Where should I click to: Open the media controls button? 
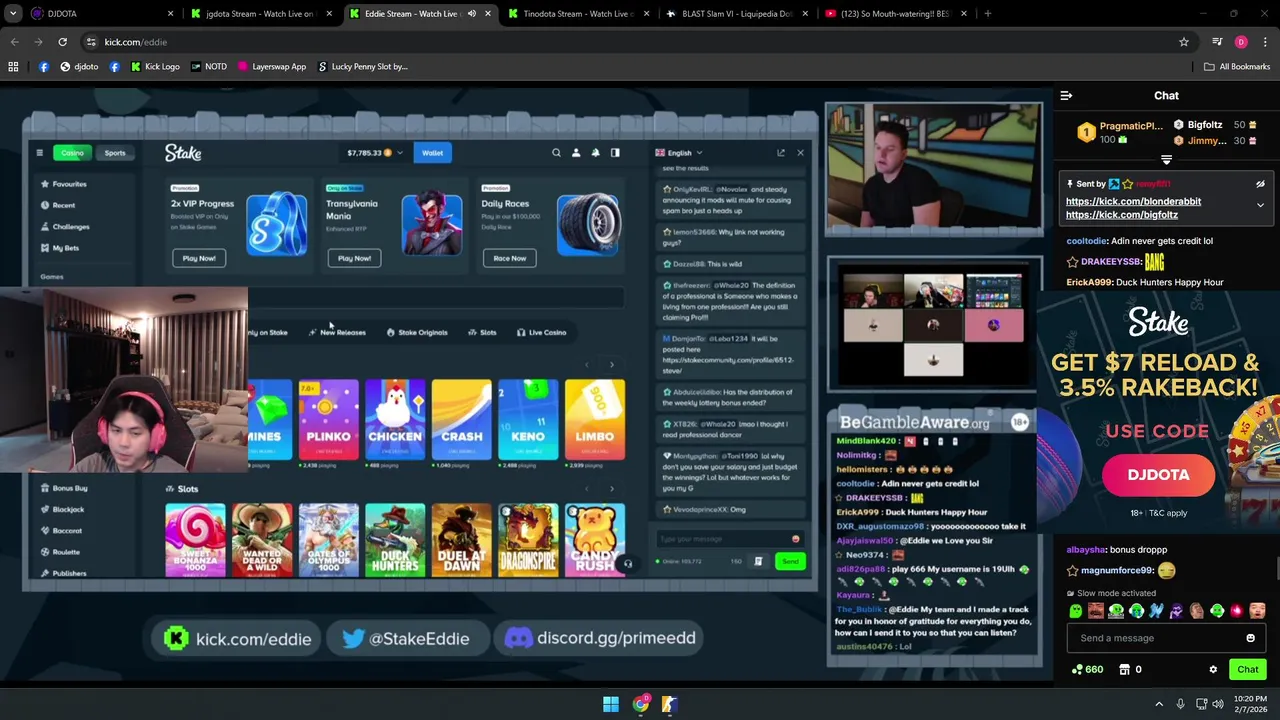tap(1217, 42)
